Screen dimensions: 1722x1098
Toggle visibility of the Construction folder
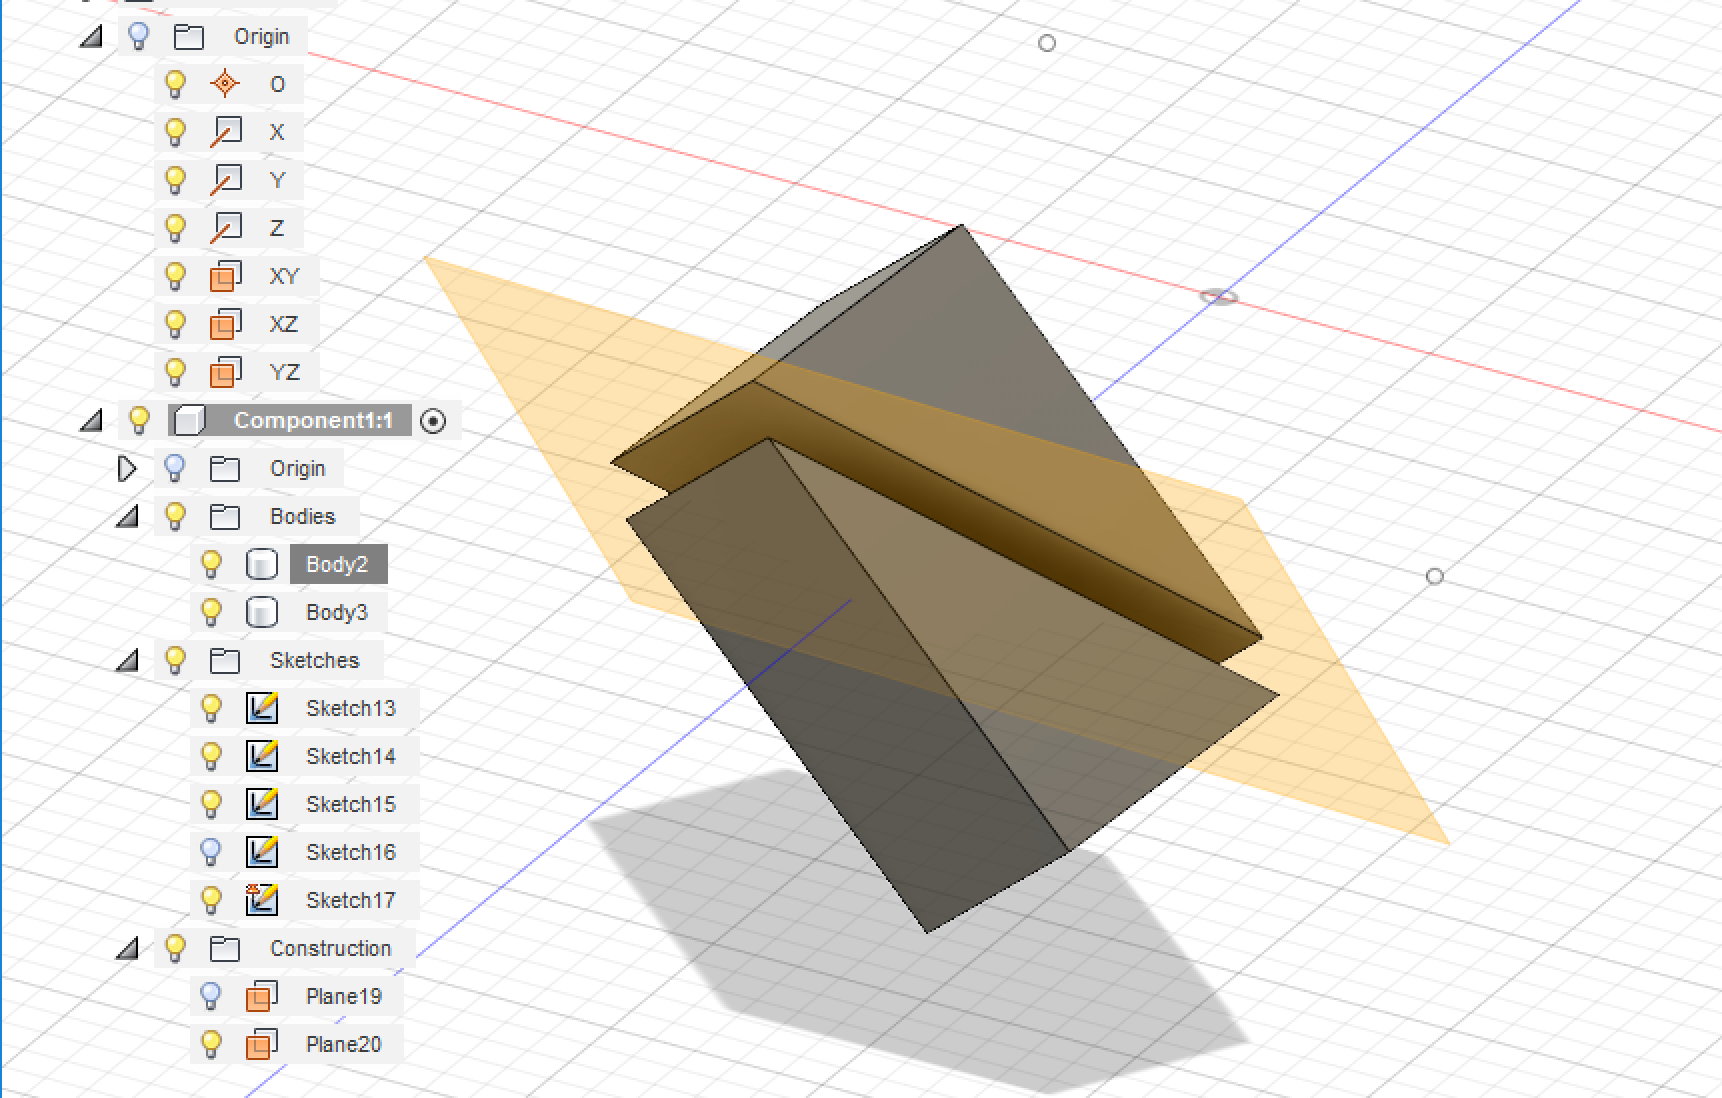click(176, 947)
